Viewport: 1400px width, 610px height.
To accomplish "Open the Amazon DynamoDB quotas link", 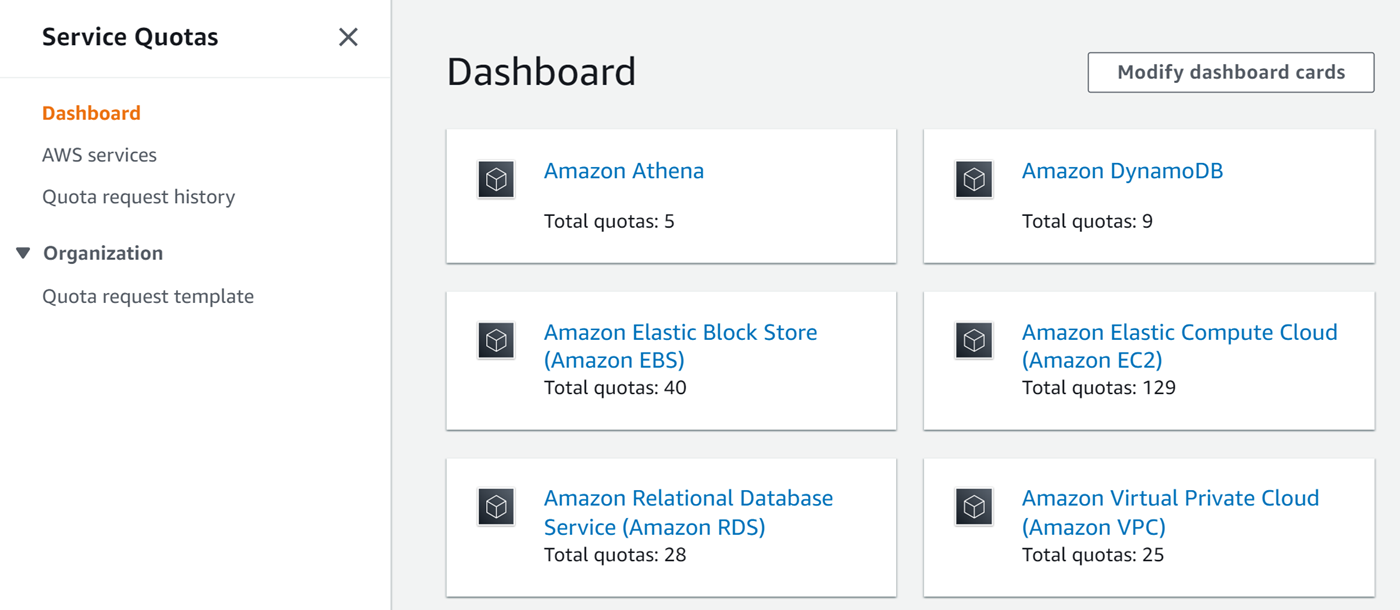I will pos(1121,171).
